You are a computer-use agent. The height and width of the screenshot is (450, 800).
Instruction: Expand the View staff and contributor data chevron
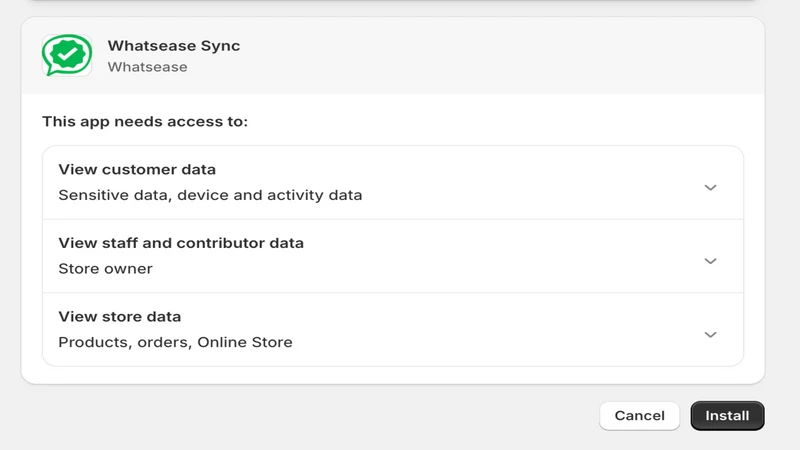pos(710,261)
